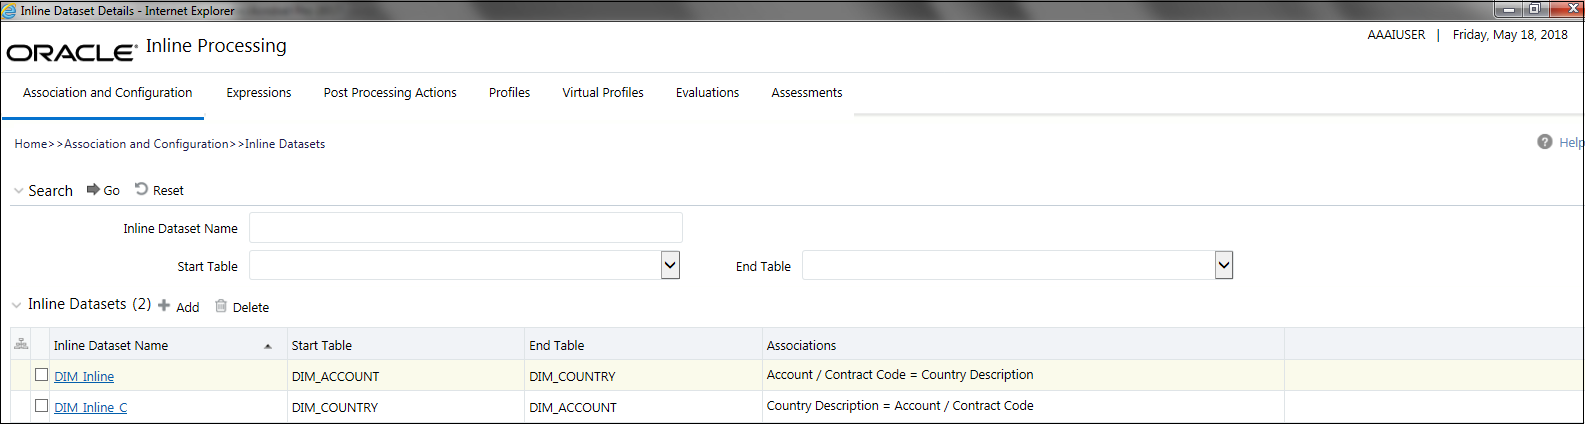Image resolution: width=1585 pixels, height=425 pixels.
Task: Click the Delete trash can icon
Action: [x=221, y=306]
